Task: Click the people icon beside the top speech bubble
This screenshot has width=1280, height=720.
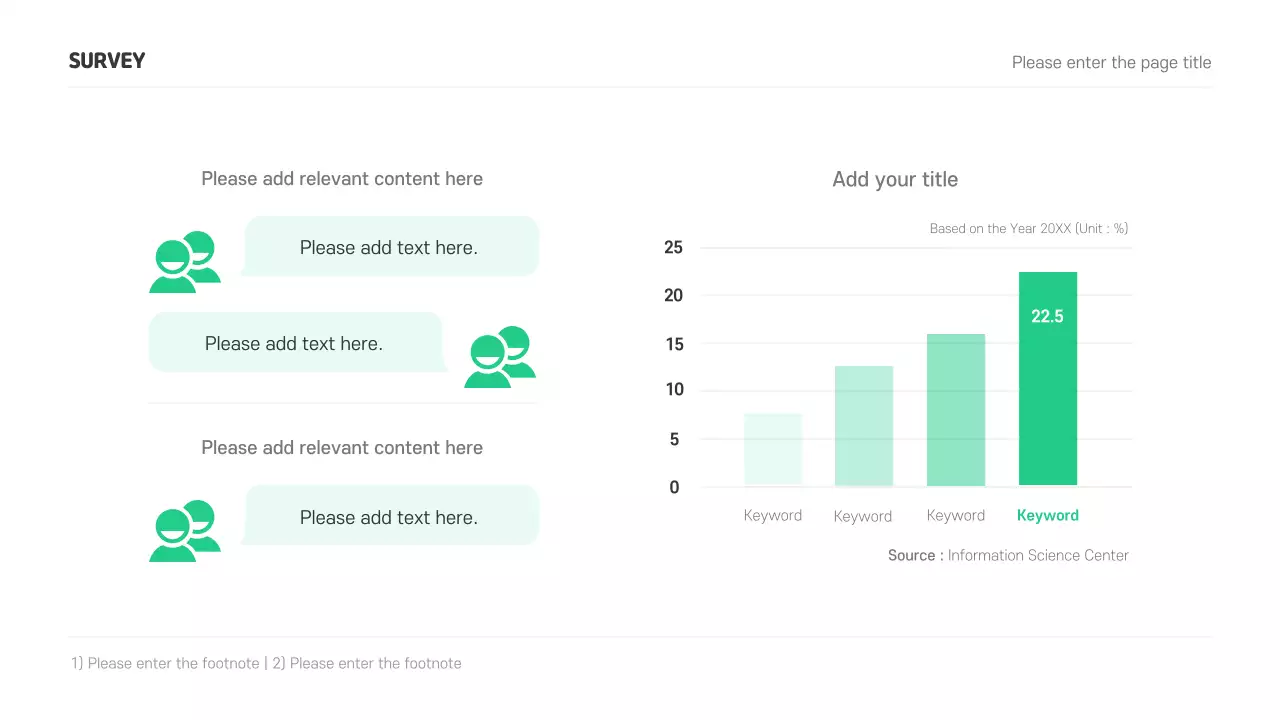Action: (185, 262)
